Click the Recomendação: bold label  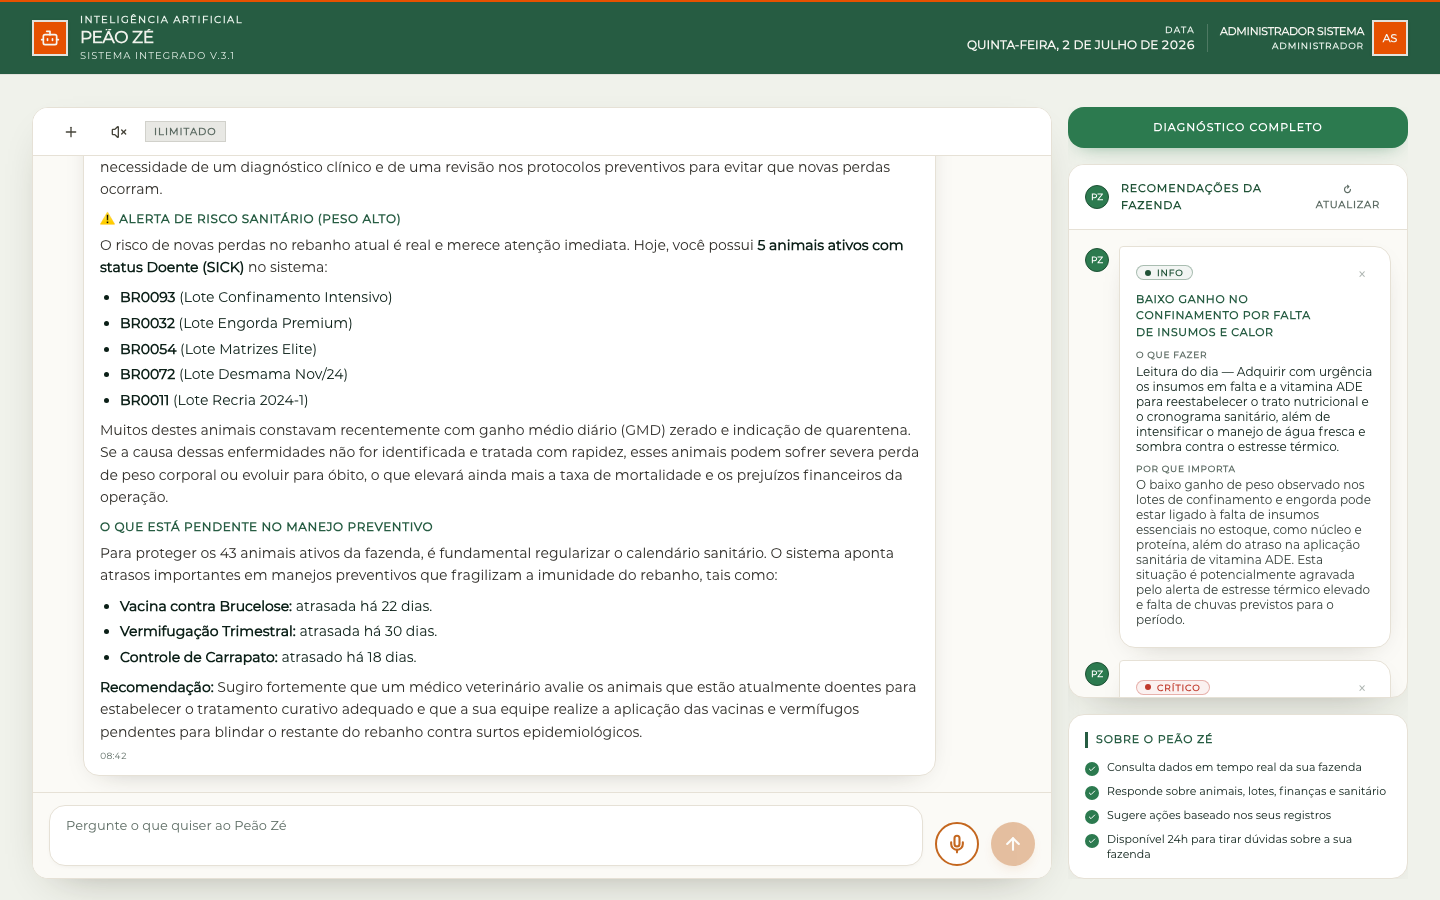click(157, 687)
